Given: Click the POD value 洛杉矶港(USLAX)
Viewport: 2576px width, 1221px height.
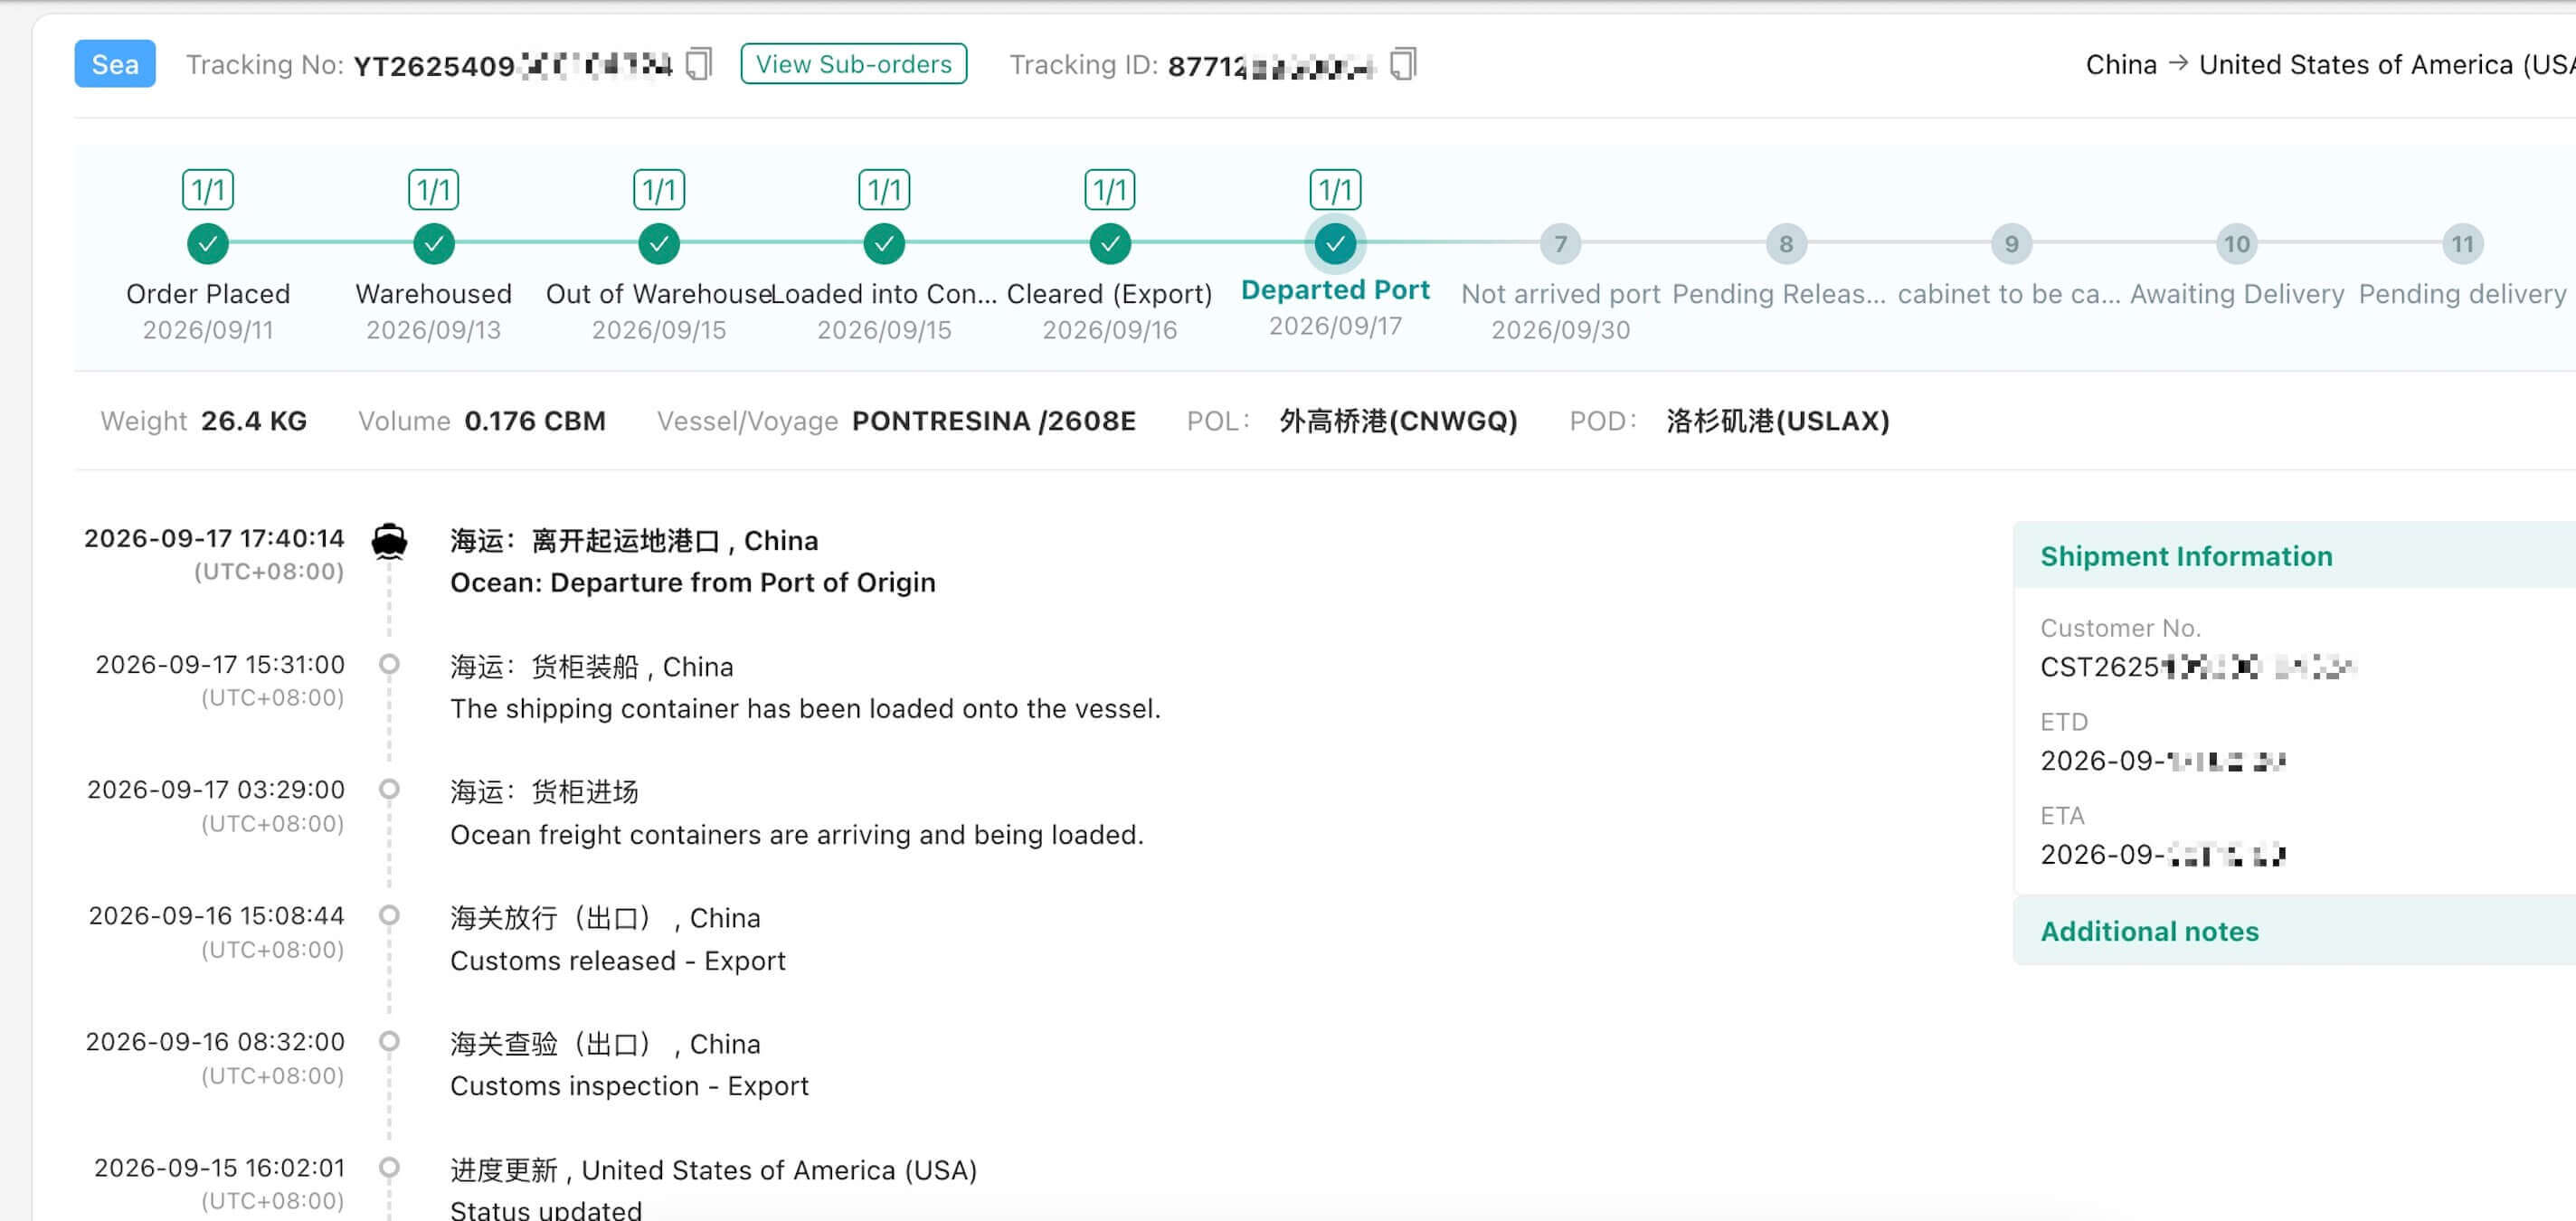Looking at the screenshot, I should [1778, 421].
